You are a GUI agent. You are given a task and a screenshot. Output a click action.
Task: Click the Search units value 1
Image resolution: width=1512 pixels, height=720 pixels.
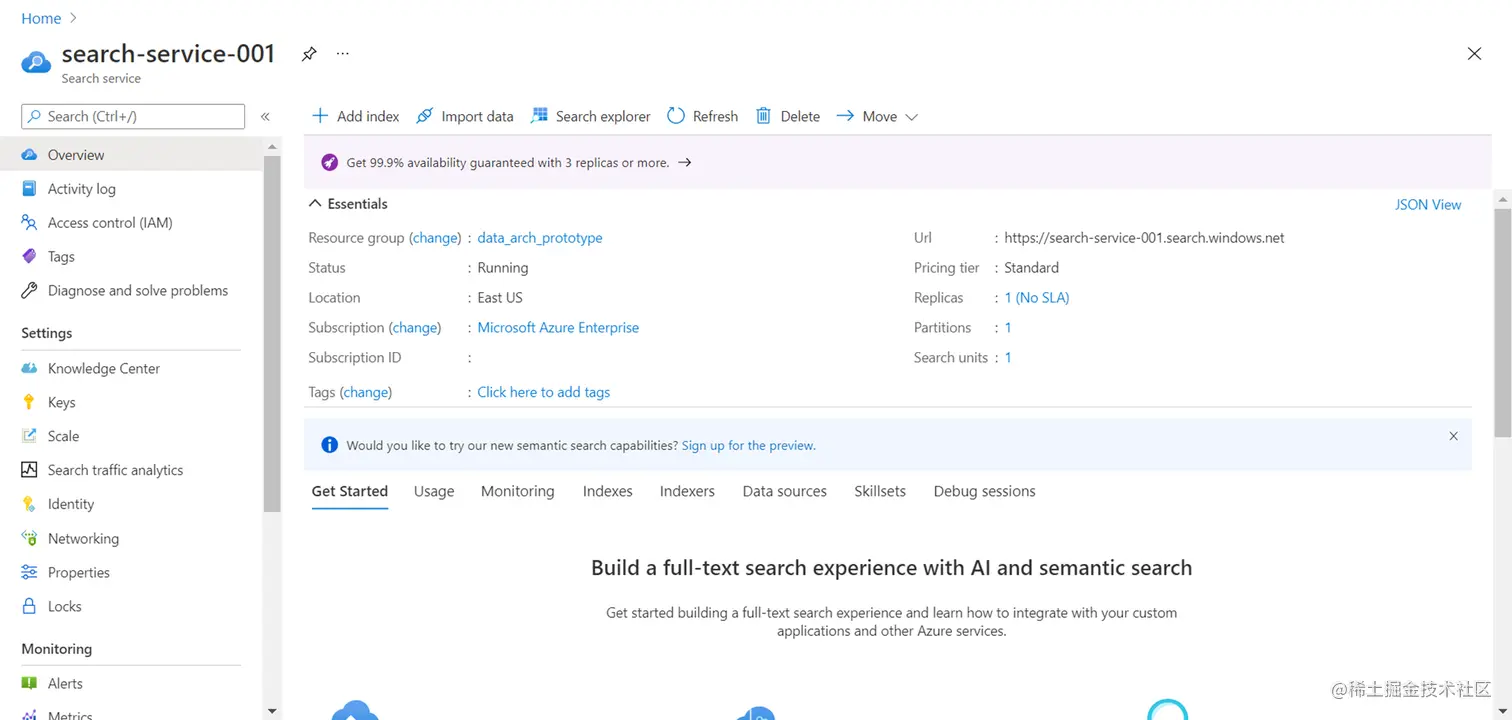pyautogui.click(x=1008, y=357)
